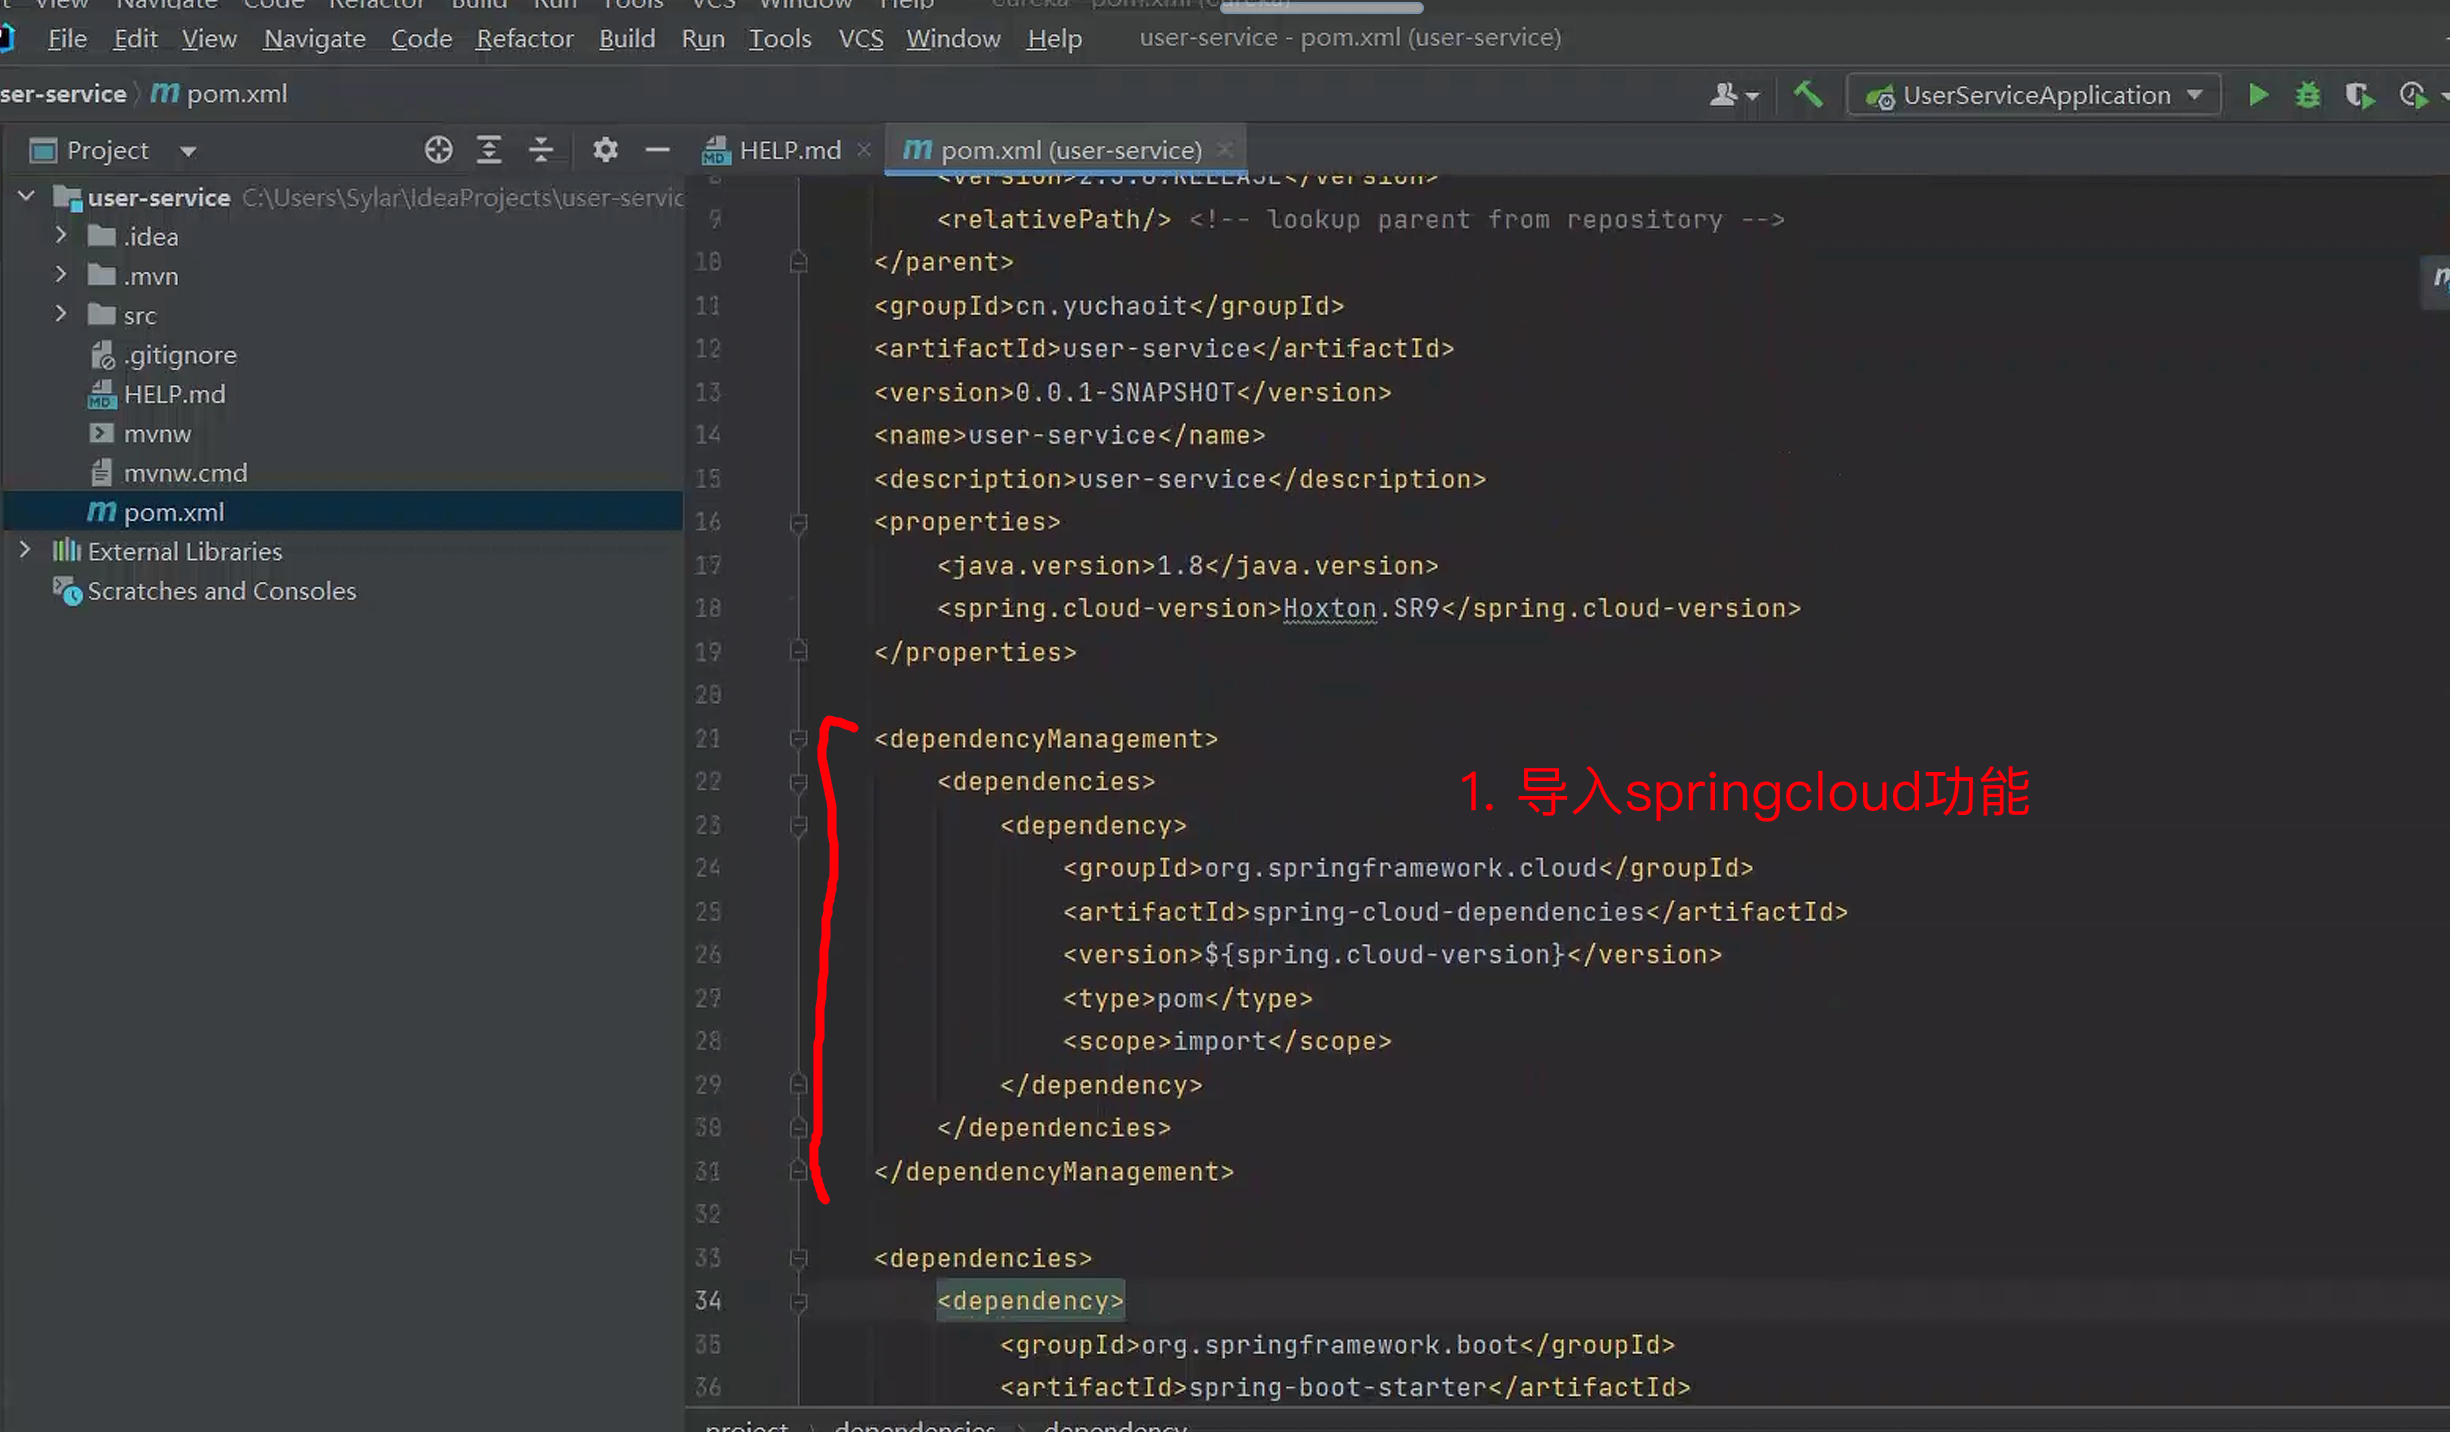Image resolution: width=2450 pixels, height=1432 pixels.
Task: Fold the properties block in gutter
Action: 798,522
